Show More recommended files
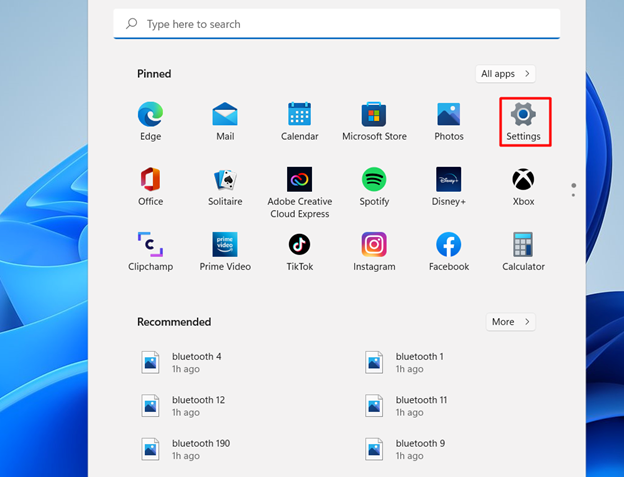Screen dimensions: 624x477 pyautogui.click(x=511, y=322)
